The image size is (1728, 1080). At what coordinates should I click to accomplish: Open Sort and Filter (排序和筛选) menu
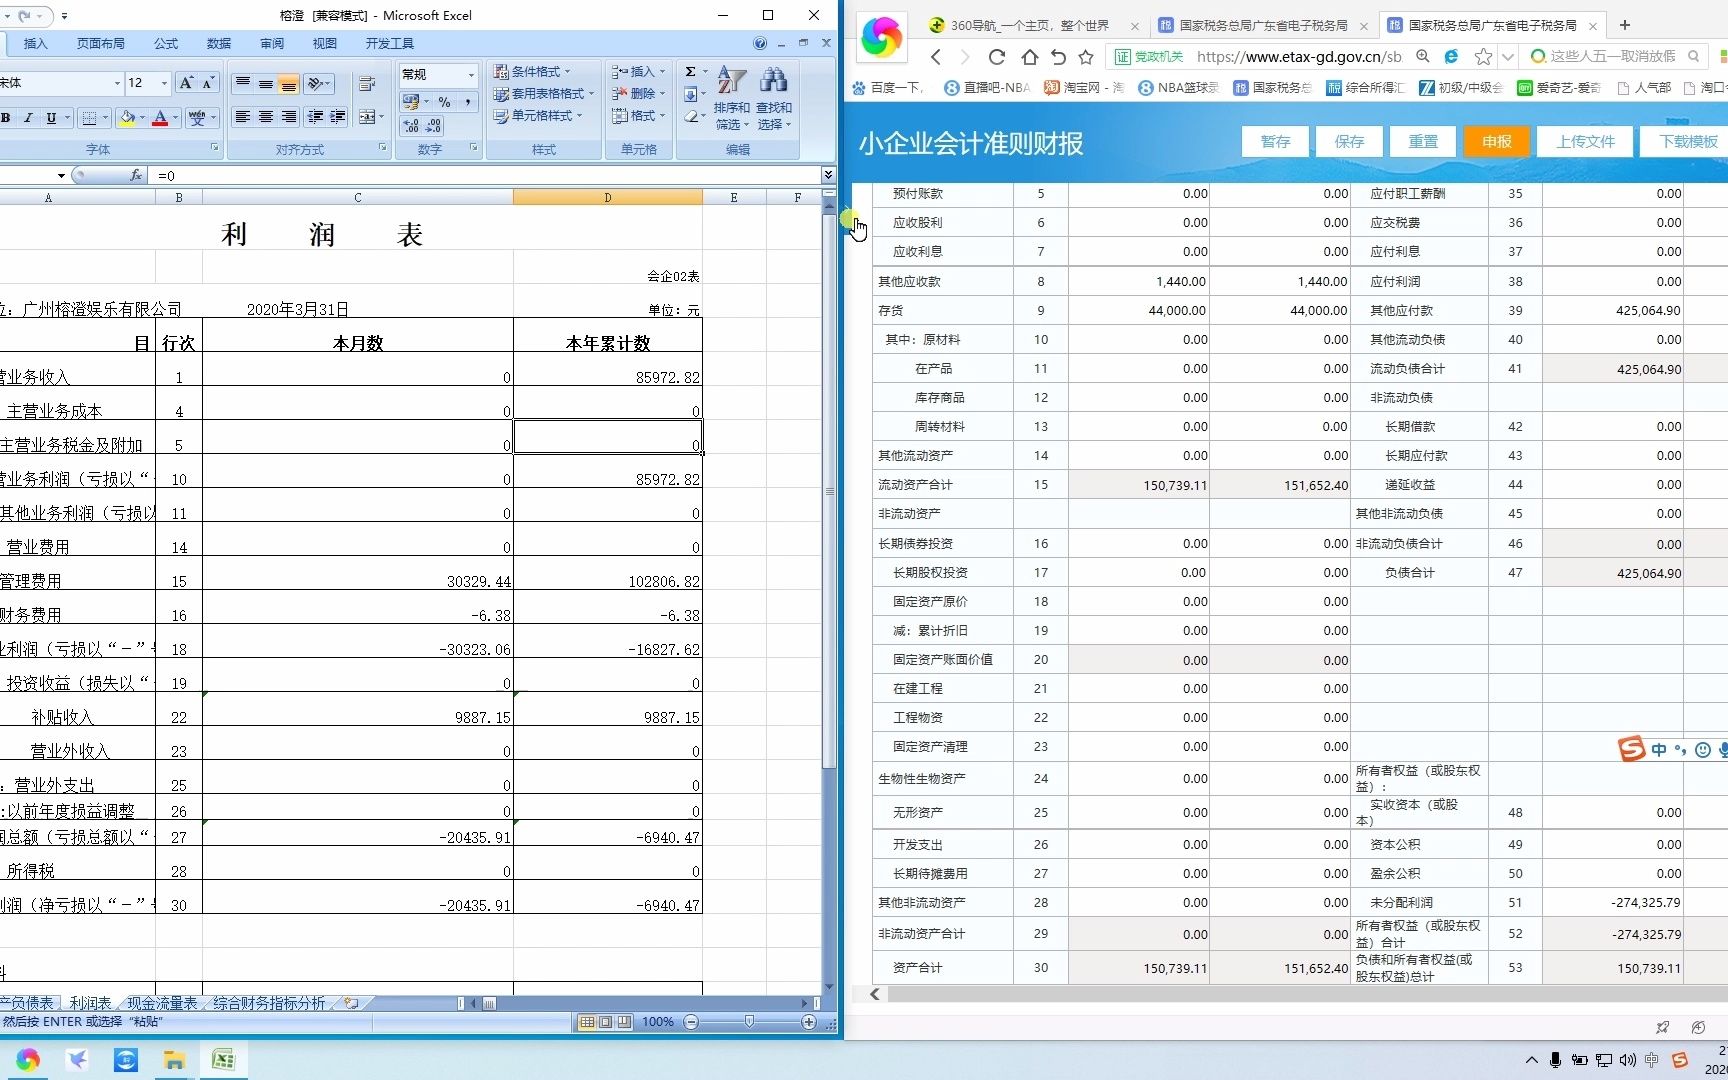tap(732, 99)
